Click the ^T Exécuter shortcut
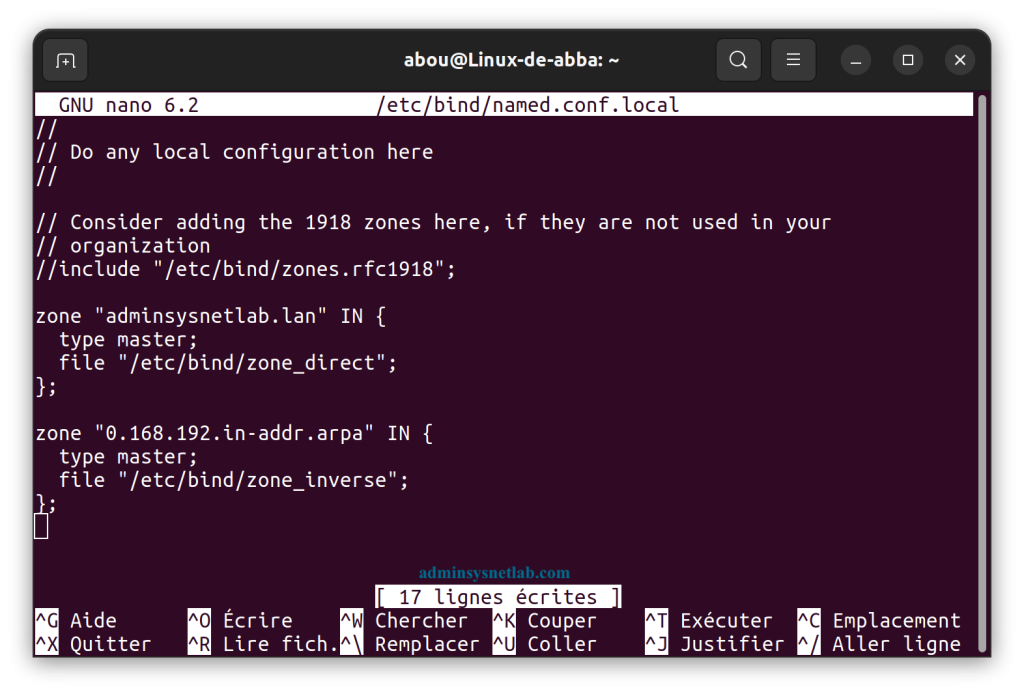Viewport: 1024px width, 694px height. tap(709, 620)
